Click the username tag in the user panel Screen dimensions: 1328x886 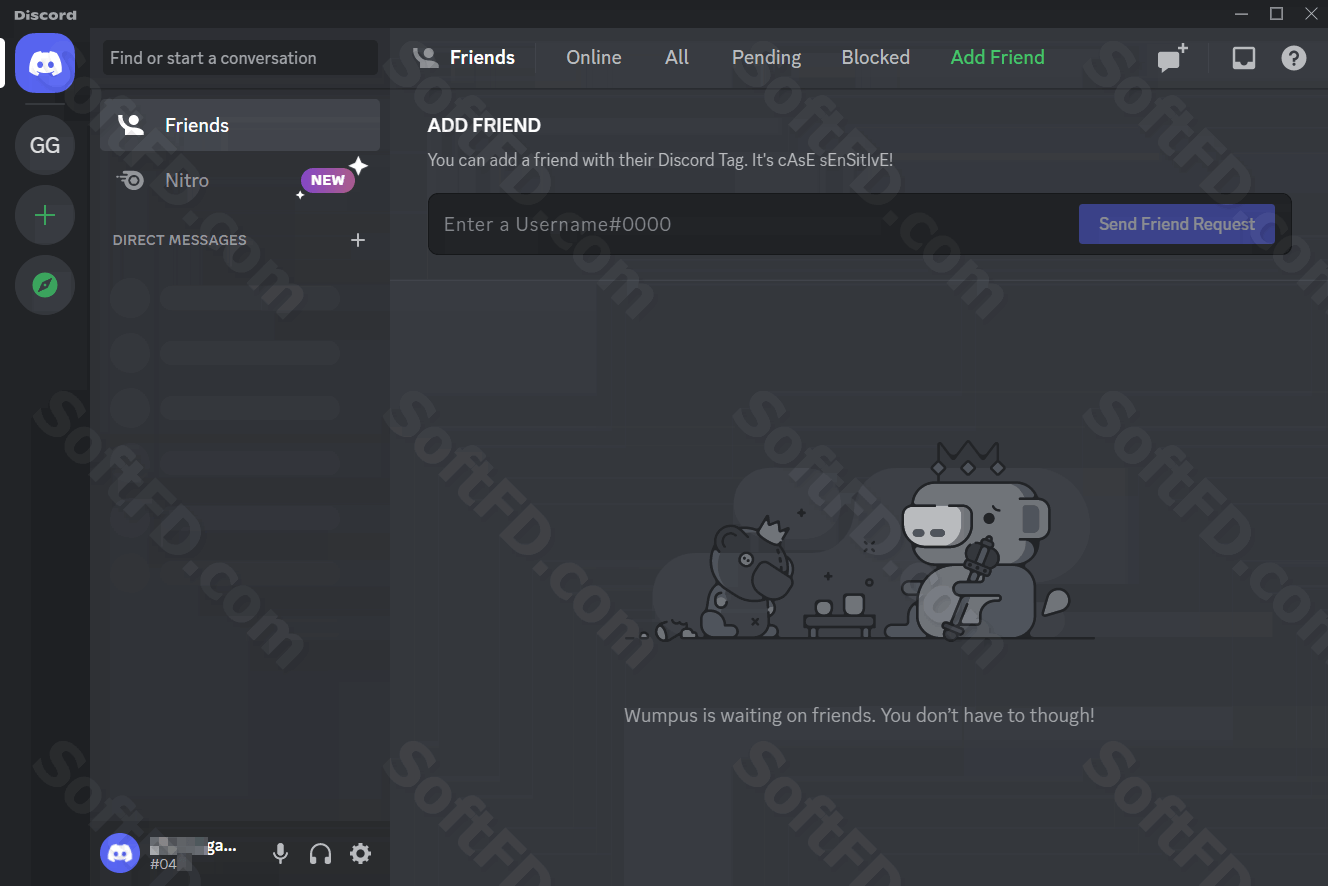[193, 853]
